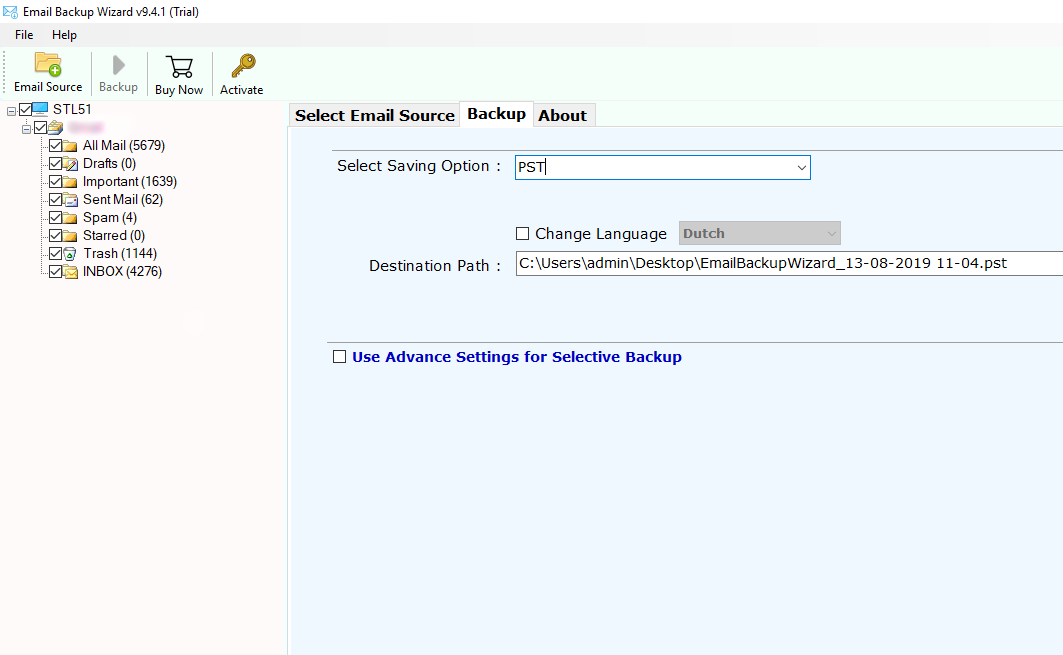Select the Sent Mail (62) folder label
Image resolution: width=1063 pixels, height=655 pixels.
123,199
